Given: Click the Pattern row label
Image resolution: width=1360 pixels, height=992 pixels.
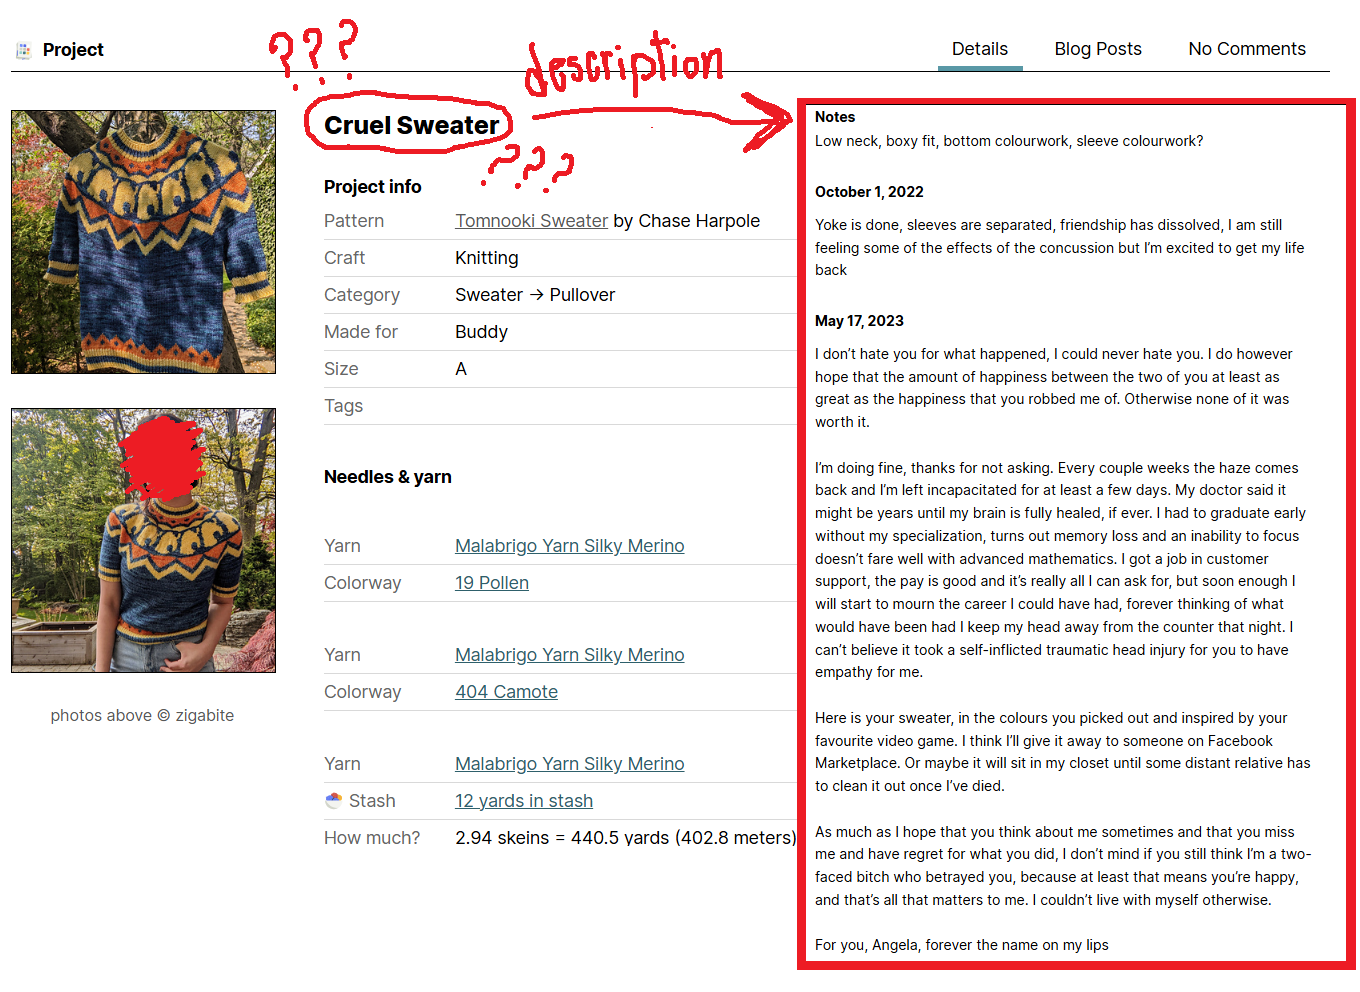Looking at the screenshot, I should point(354,221).
